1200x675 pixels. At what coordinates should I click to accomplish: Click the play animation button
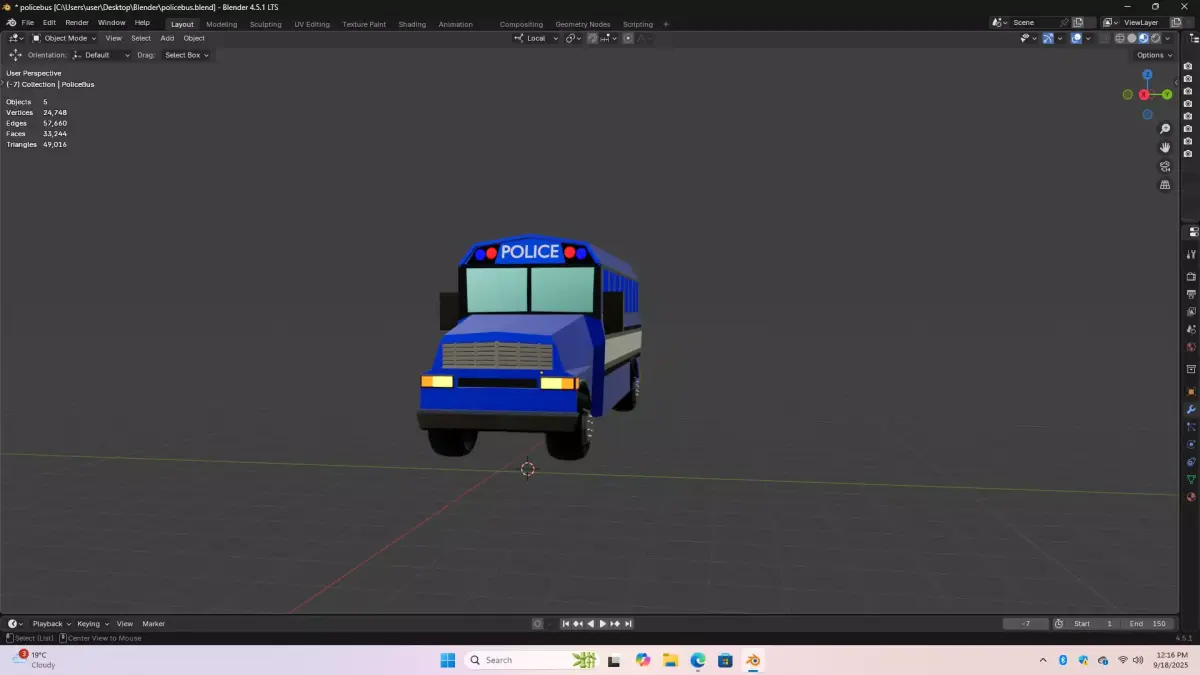point(603,624)
